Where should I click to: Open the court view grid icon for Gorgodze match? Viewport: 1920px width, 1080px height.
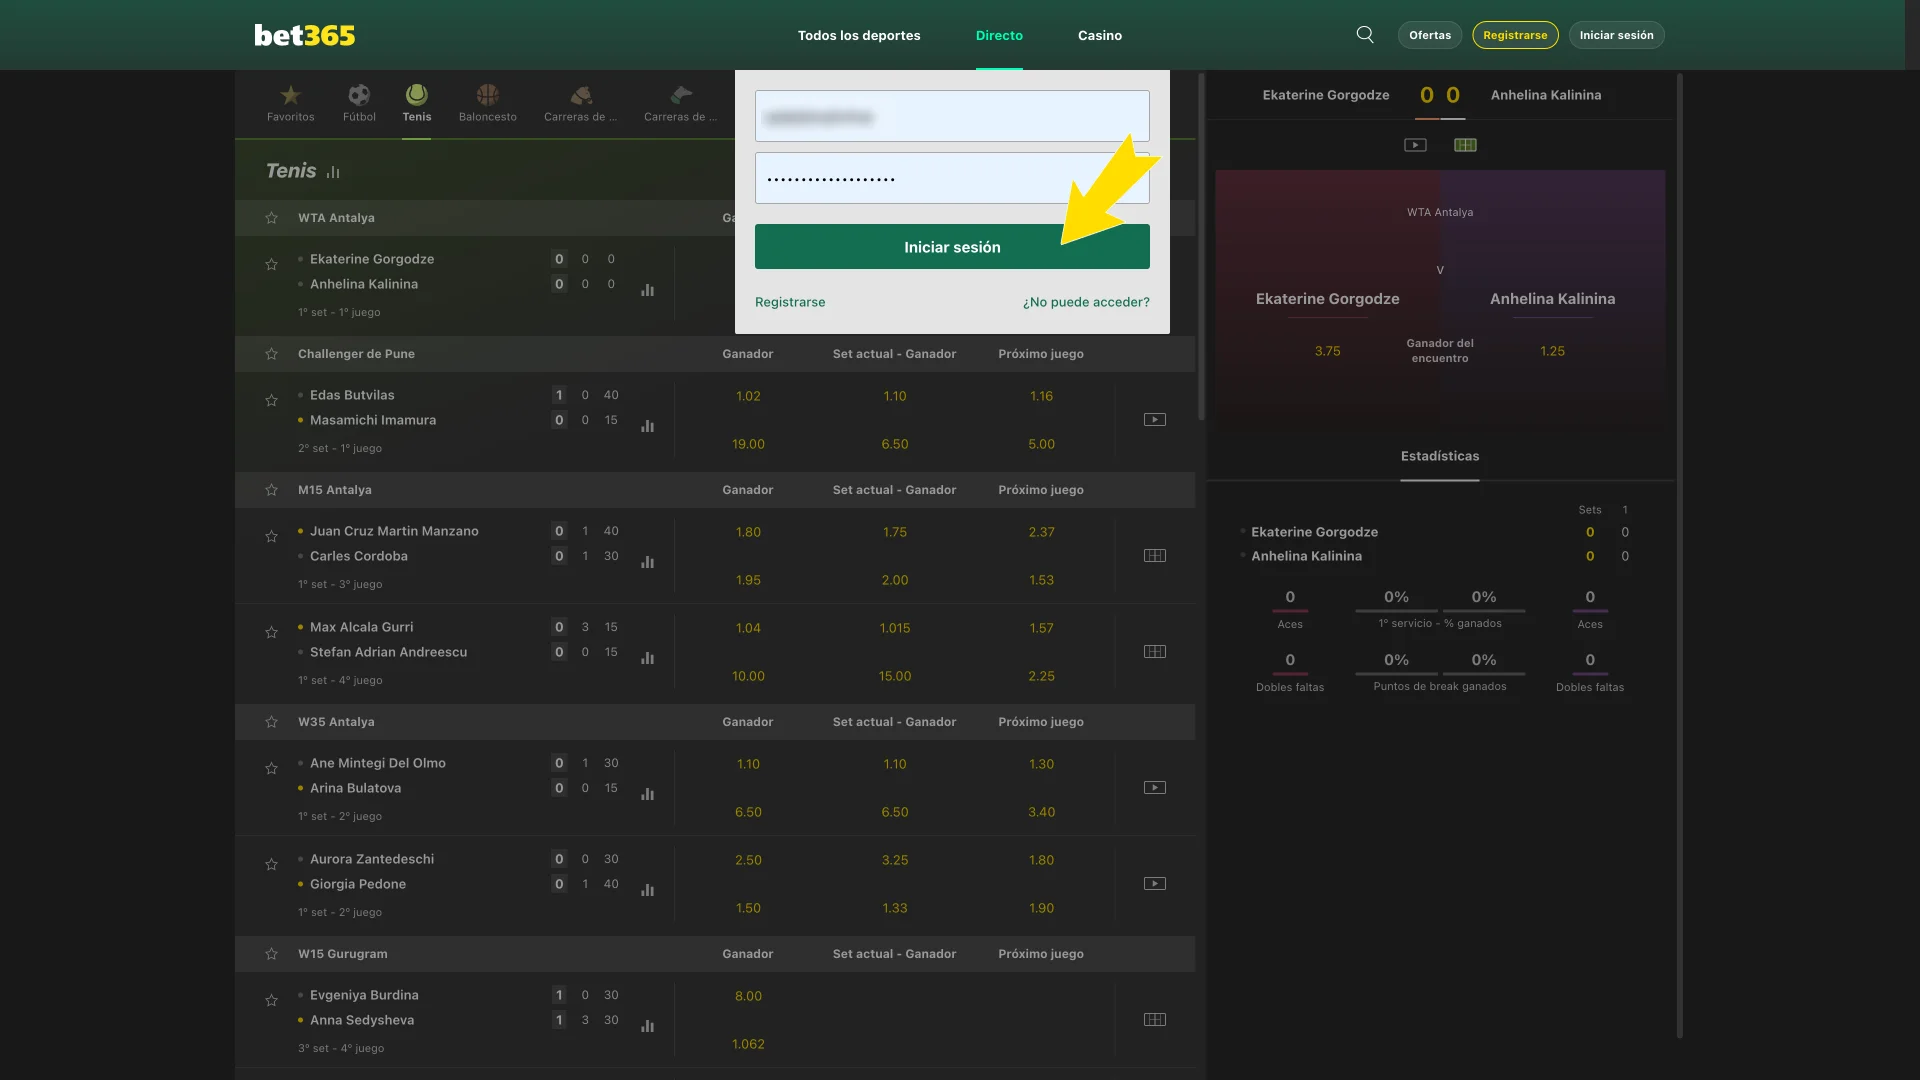[1466, 144]
